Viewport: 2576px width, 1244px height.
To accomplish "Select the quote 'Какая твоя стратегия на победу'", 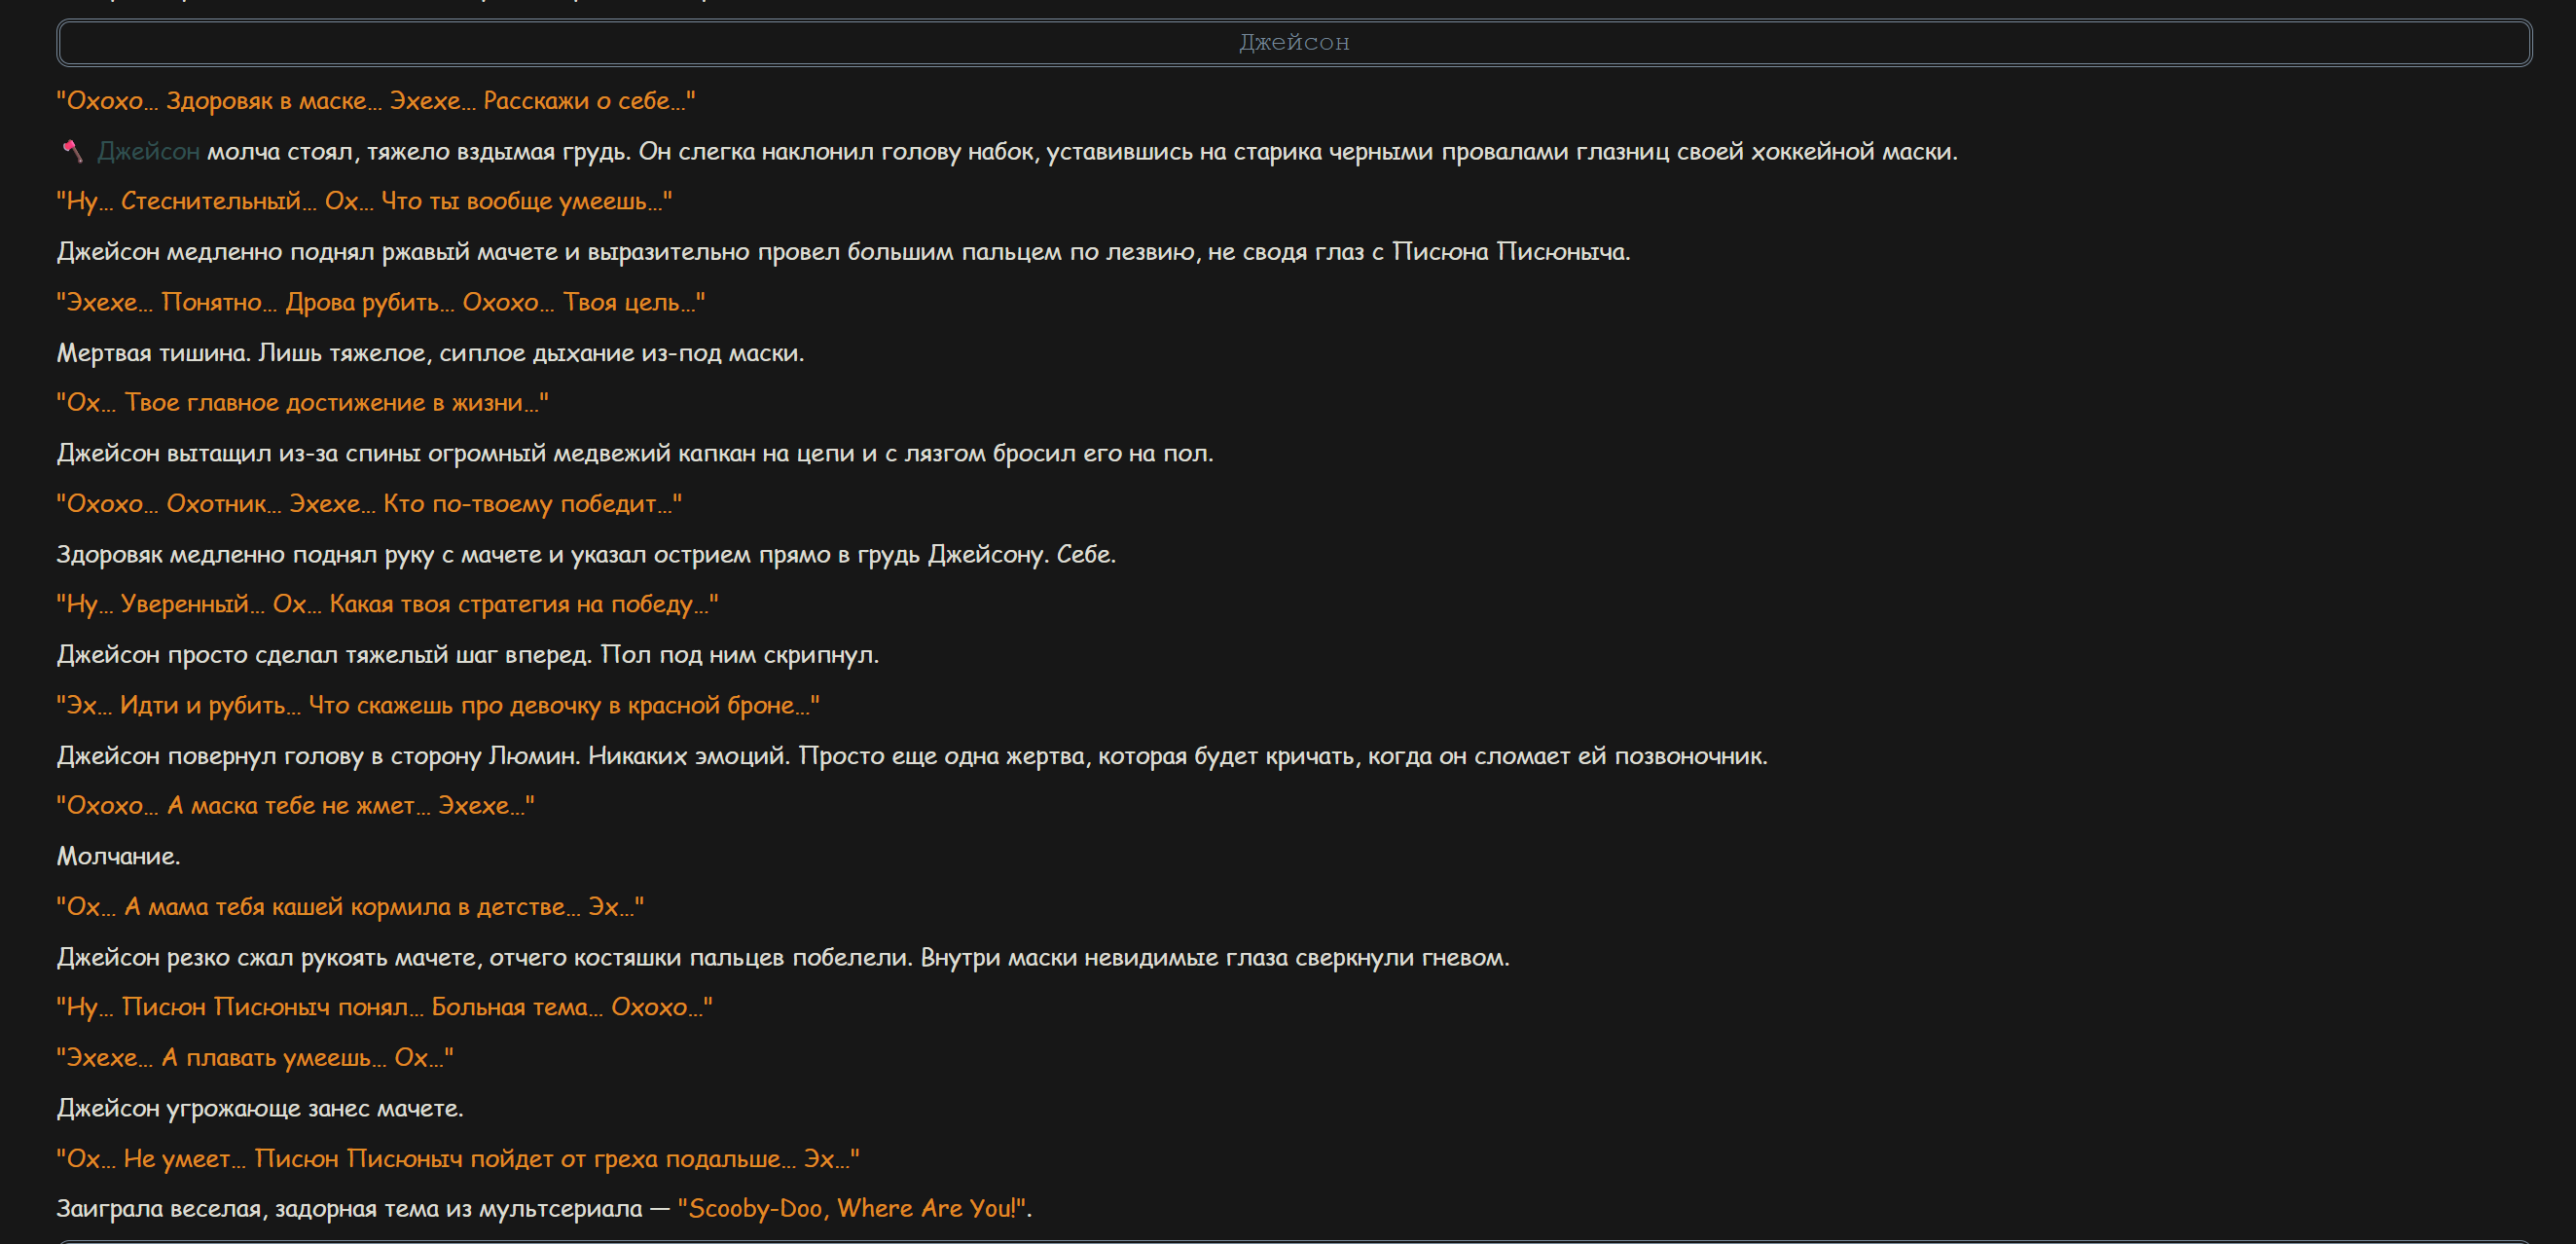I will [387, 604].
